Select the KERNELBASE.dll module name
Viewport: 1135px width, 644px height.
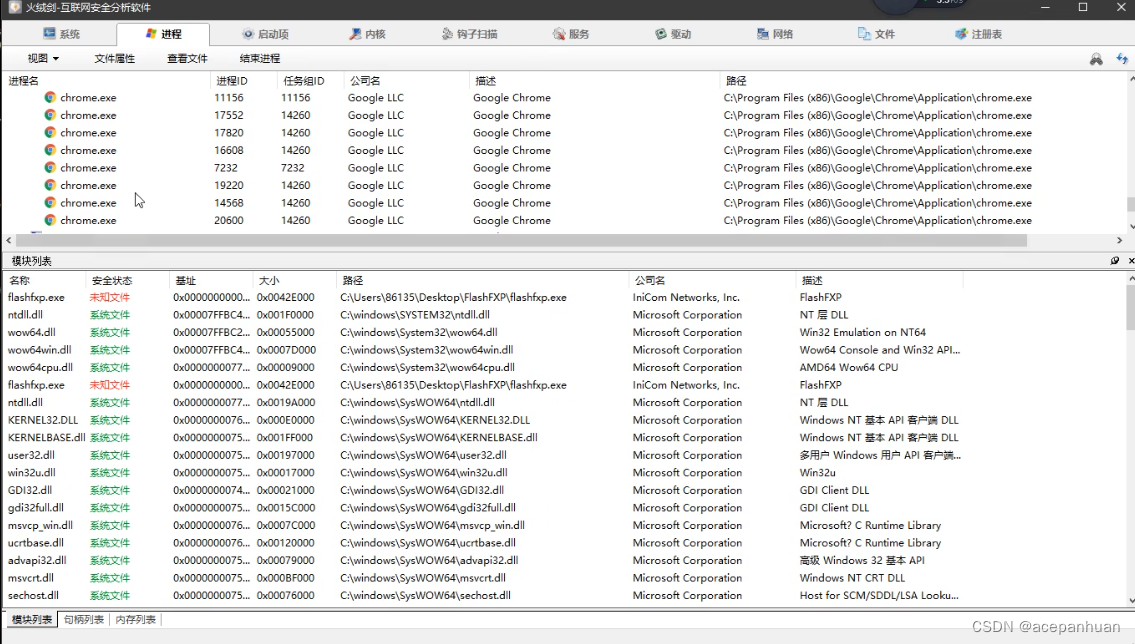coord(46,437)
